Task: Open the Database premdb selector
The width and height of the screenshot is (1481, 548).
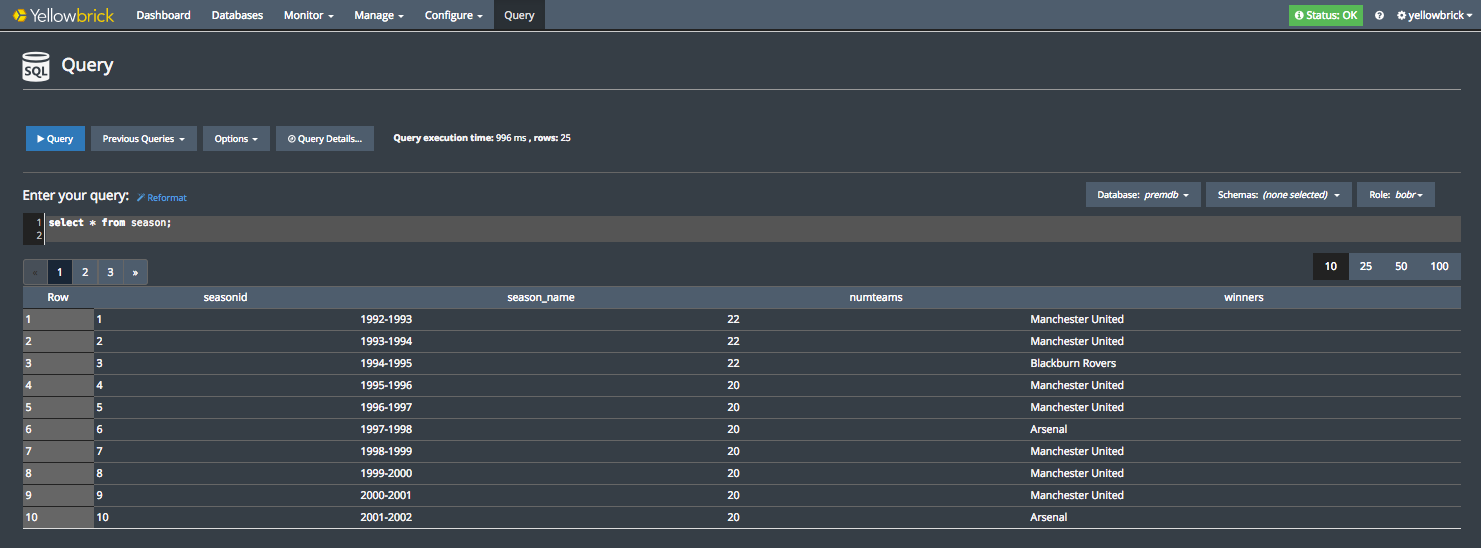Action: pos(1142,195)
